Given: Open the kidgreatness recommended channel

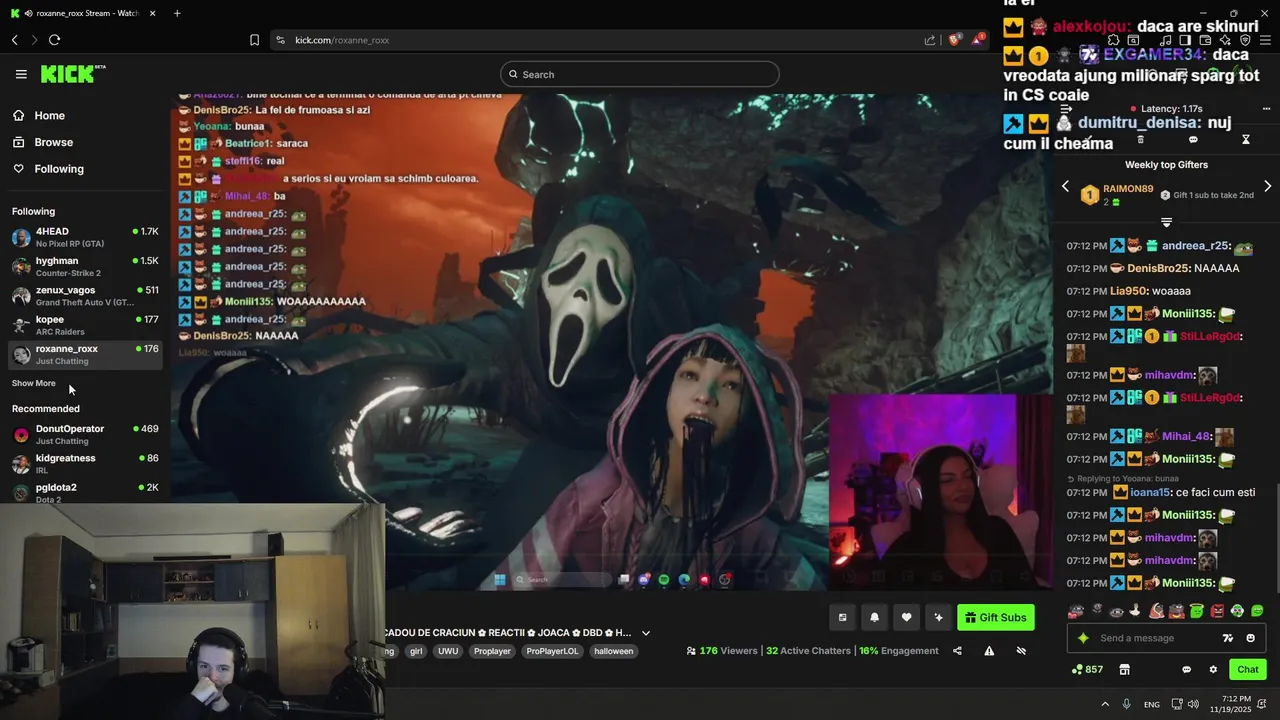Looking at the screenshot, I should click(85, 463).
